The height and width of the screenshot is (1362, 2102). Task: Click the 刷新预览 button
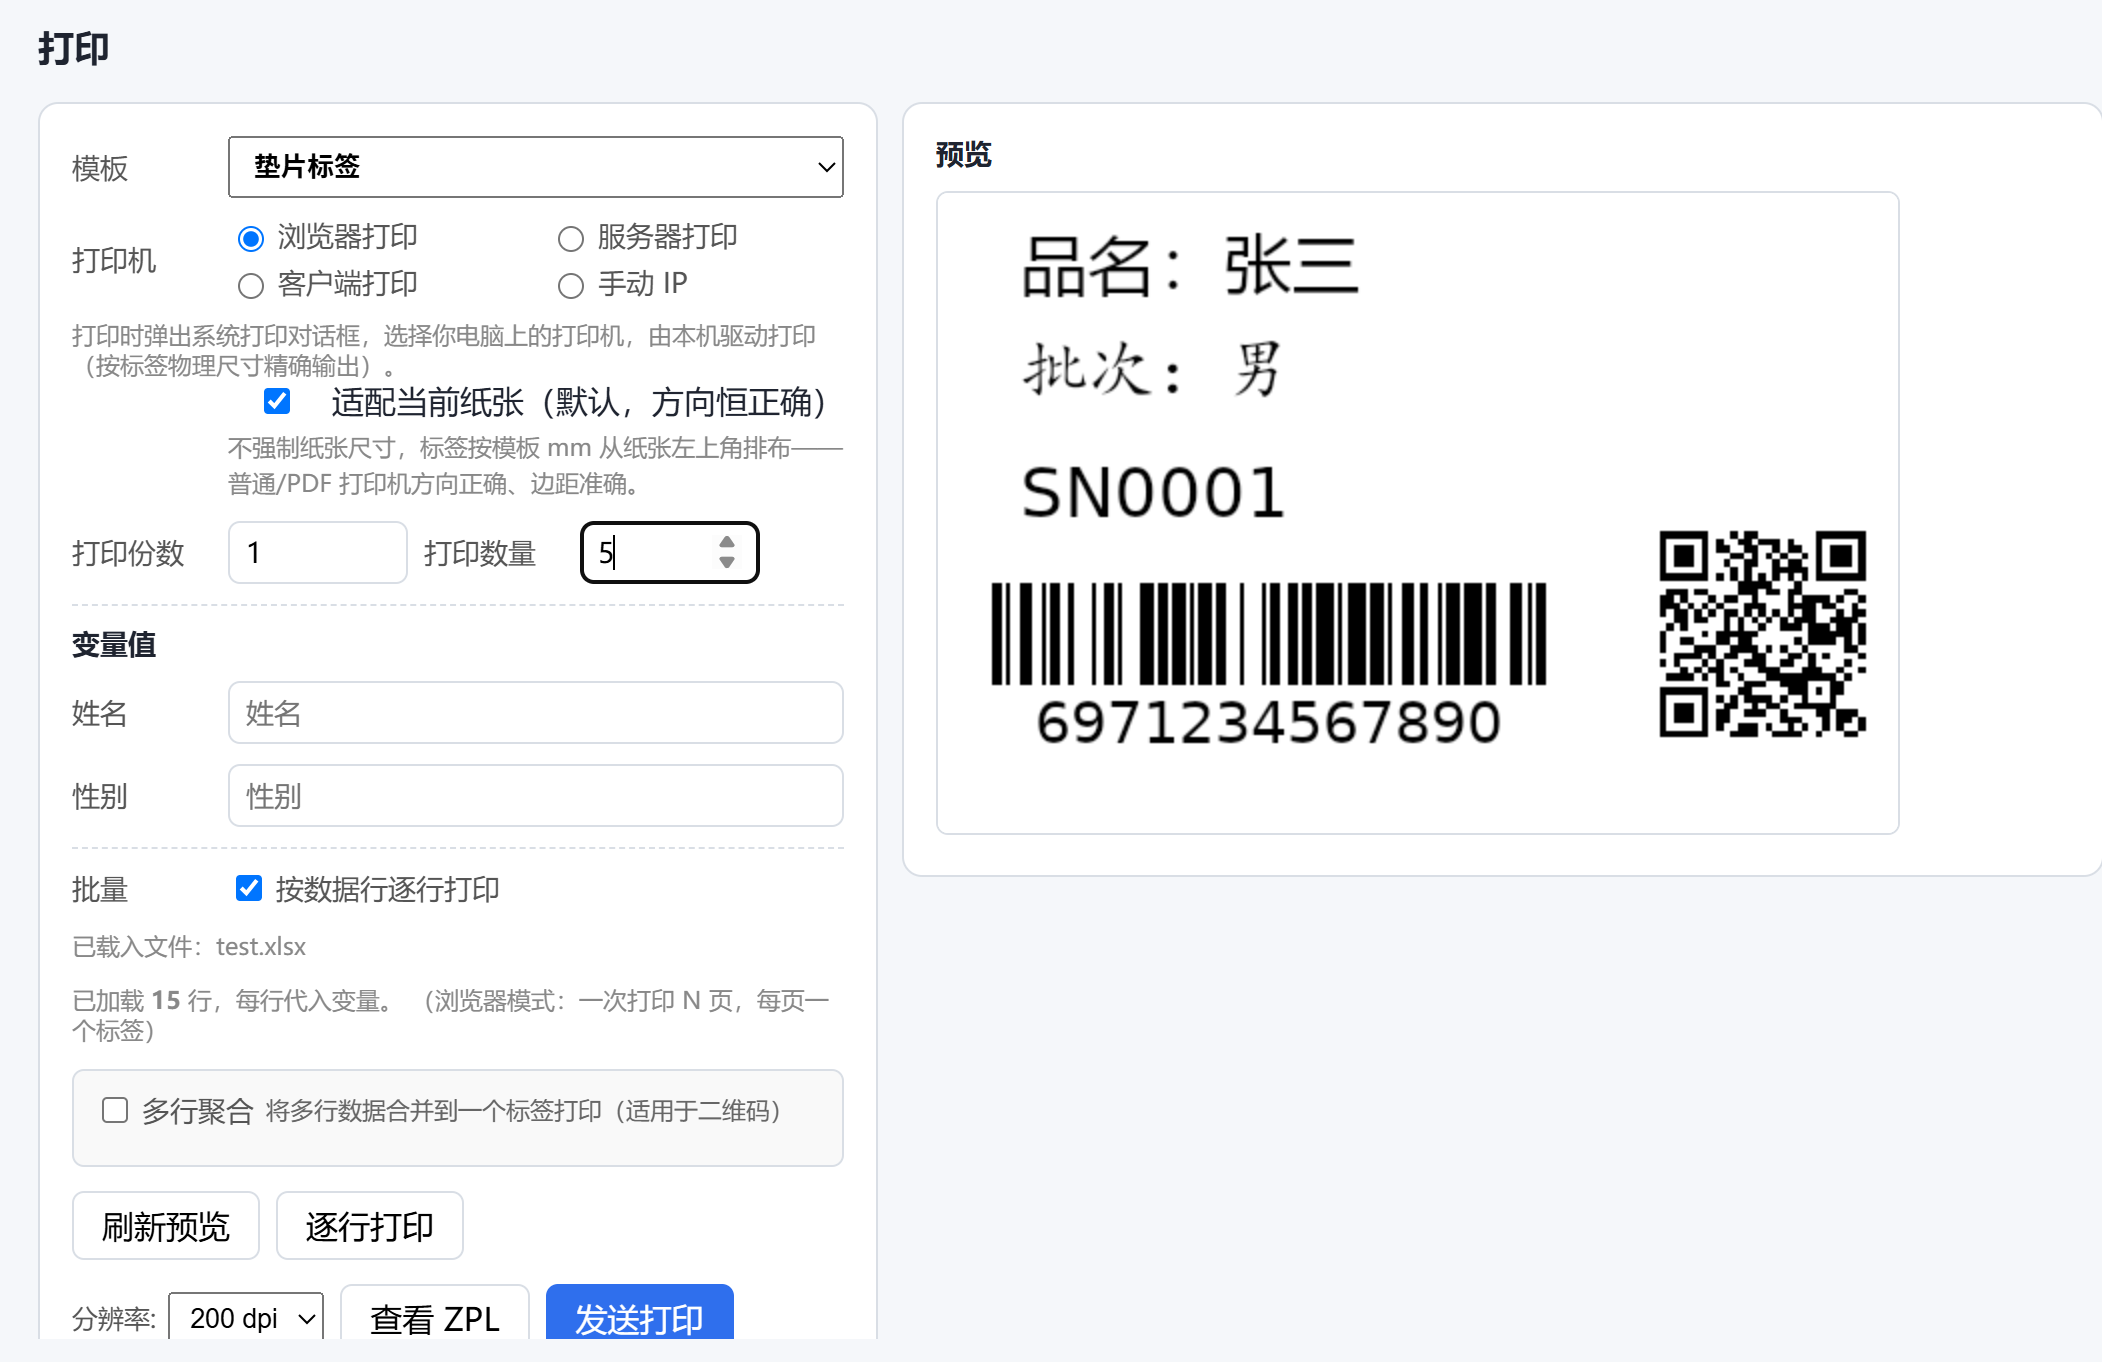click(x=166, y=1226)
